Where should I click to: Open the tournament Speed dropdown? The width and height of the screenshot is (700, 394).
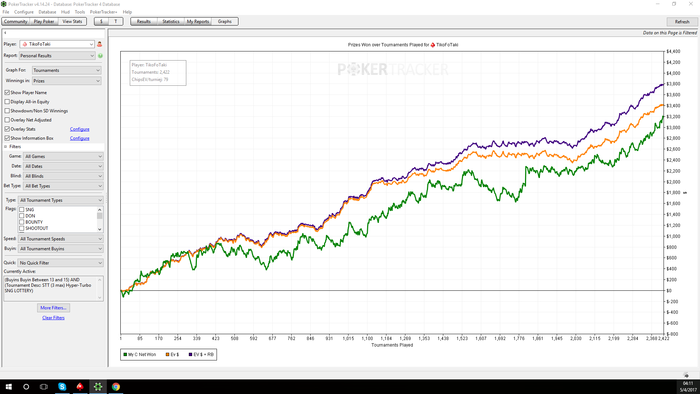pos(61,239)
